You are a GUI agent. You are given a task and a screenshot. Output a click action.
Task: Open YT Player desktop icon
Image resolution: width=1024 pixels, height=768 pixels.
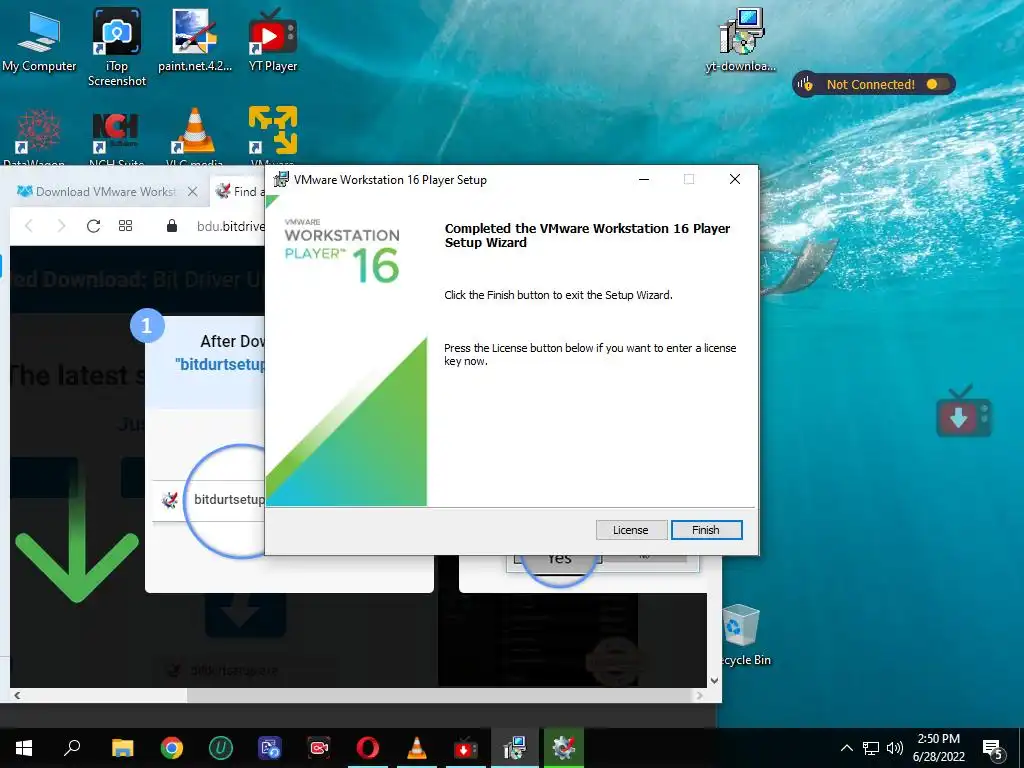(272, 40)
